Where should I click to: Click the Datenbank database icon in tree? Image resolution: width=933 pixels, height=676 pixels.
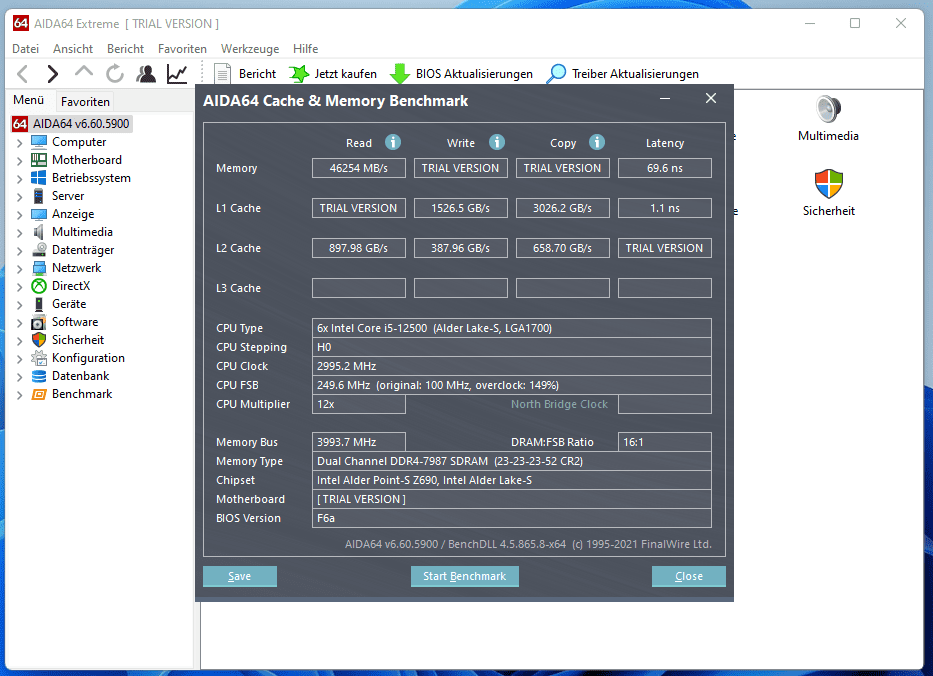pyautogui.click(x=39, y=376)
